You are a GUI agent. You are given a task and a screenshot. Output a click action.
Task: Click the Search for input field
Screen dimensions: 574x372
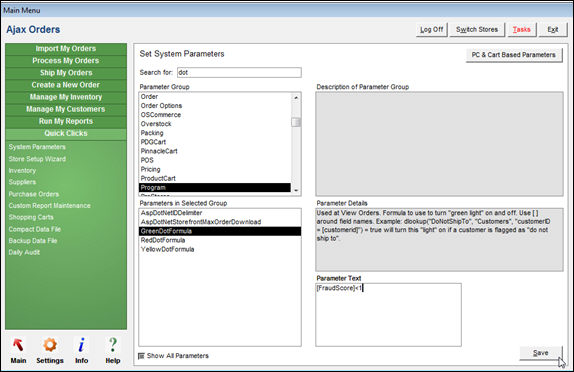(239, 72)
